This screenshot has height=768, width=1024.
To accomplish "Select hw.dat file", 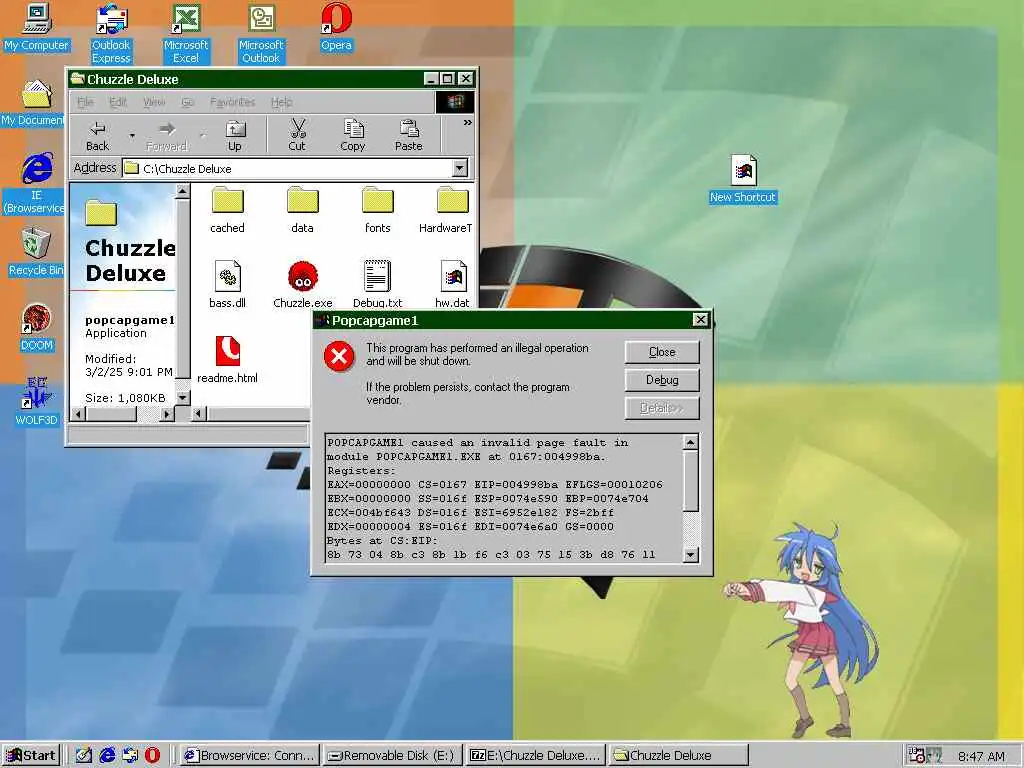I will pyautogui.click(x=452, y=284).
